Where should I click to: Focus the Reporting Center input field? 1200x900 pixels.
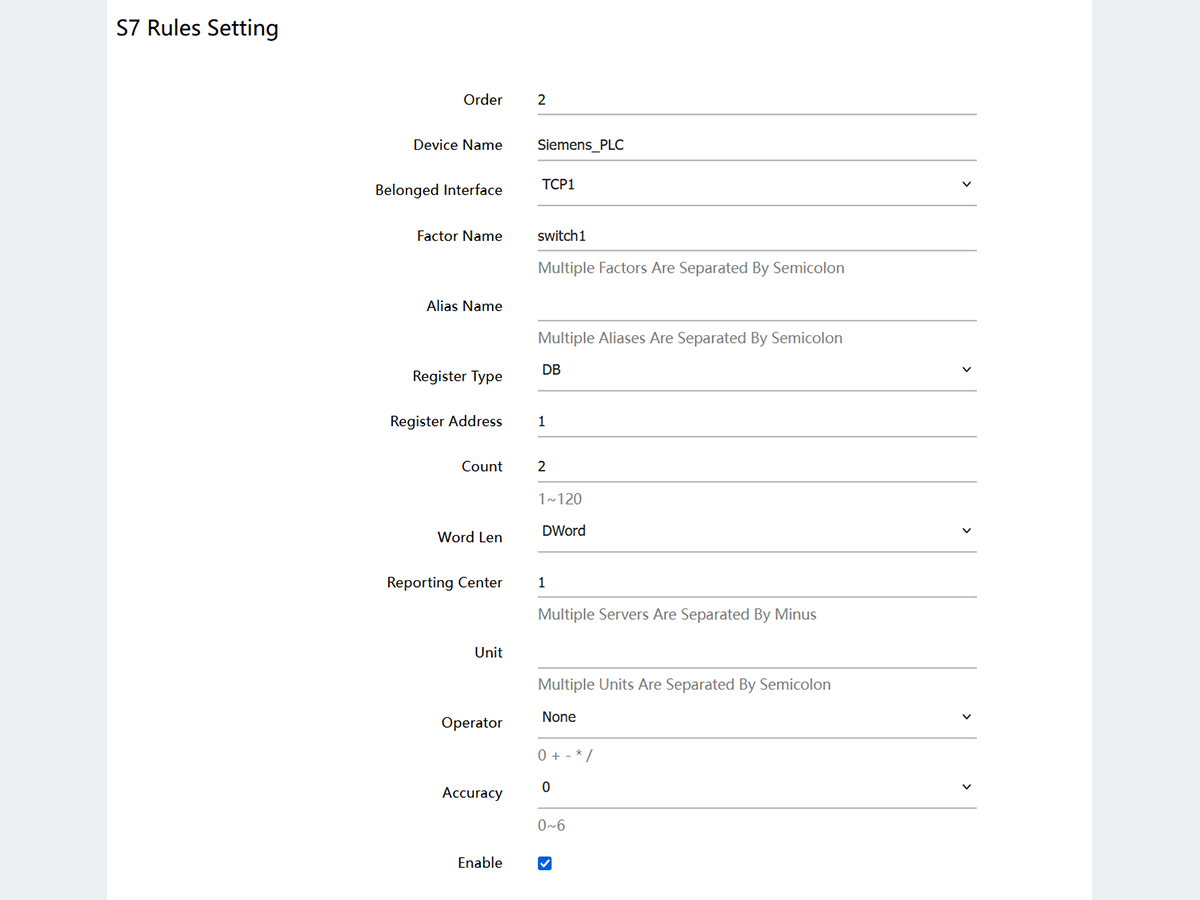click(757, 582)
